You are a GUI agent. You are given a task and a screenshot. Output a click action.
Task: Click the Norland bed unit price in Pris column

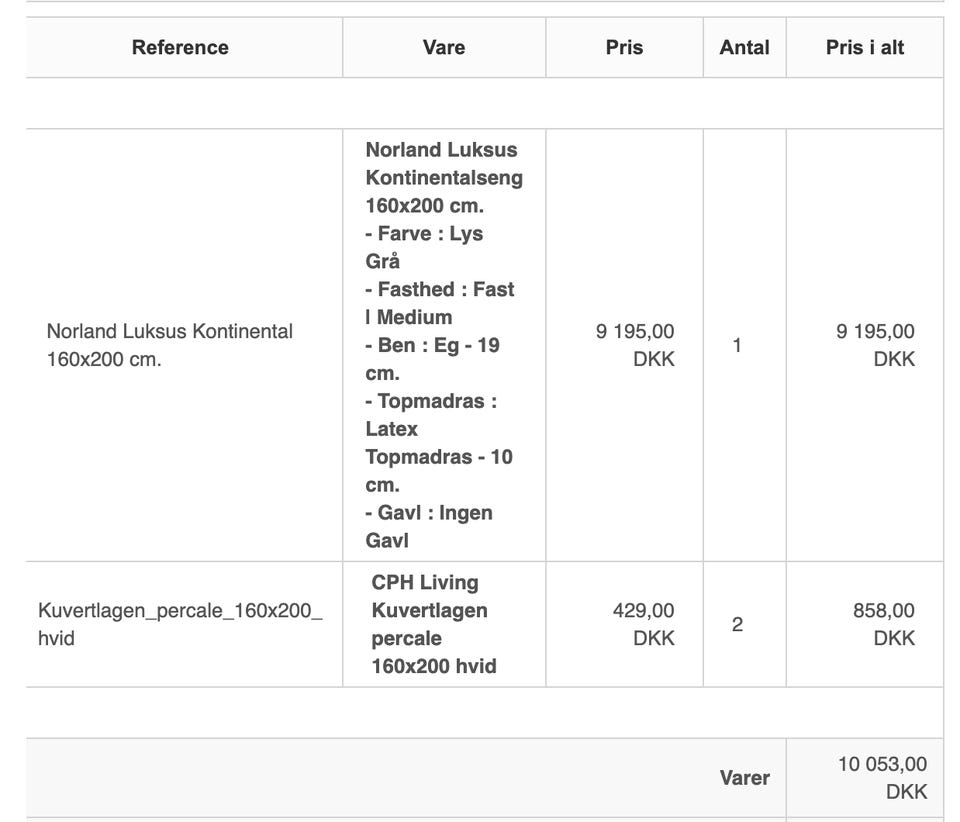[x=635, y=345]
